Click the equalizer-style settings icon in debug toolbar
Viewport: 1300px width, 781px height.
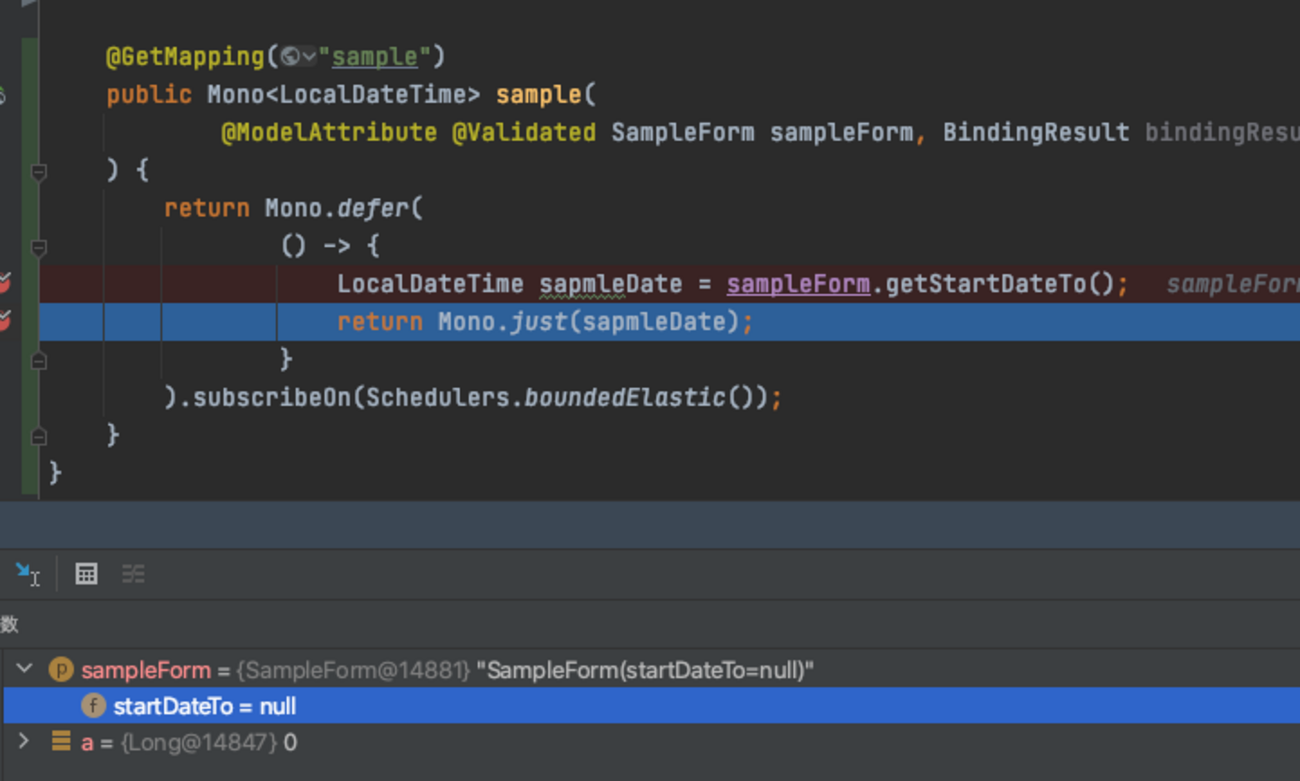pos(133,574)
